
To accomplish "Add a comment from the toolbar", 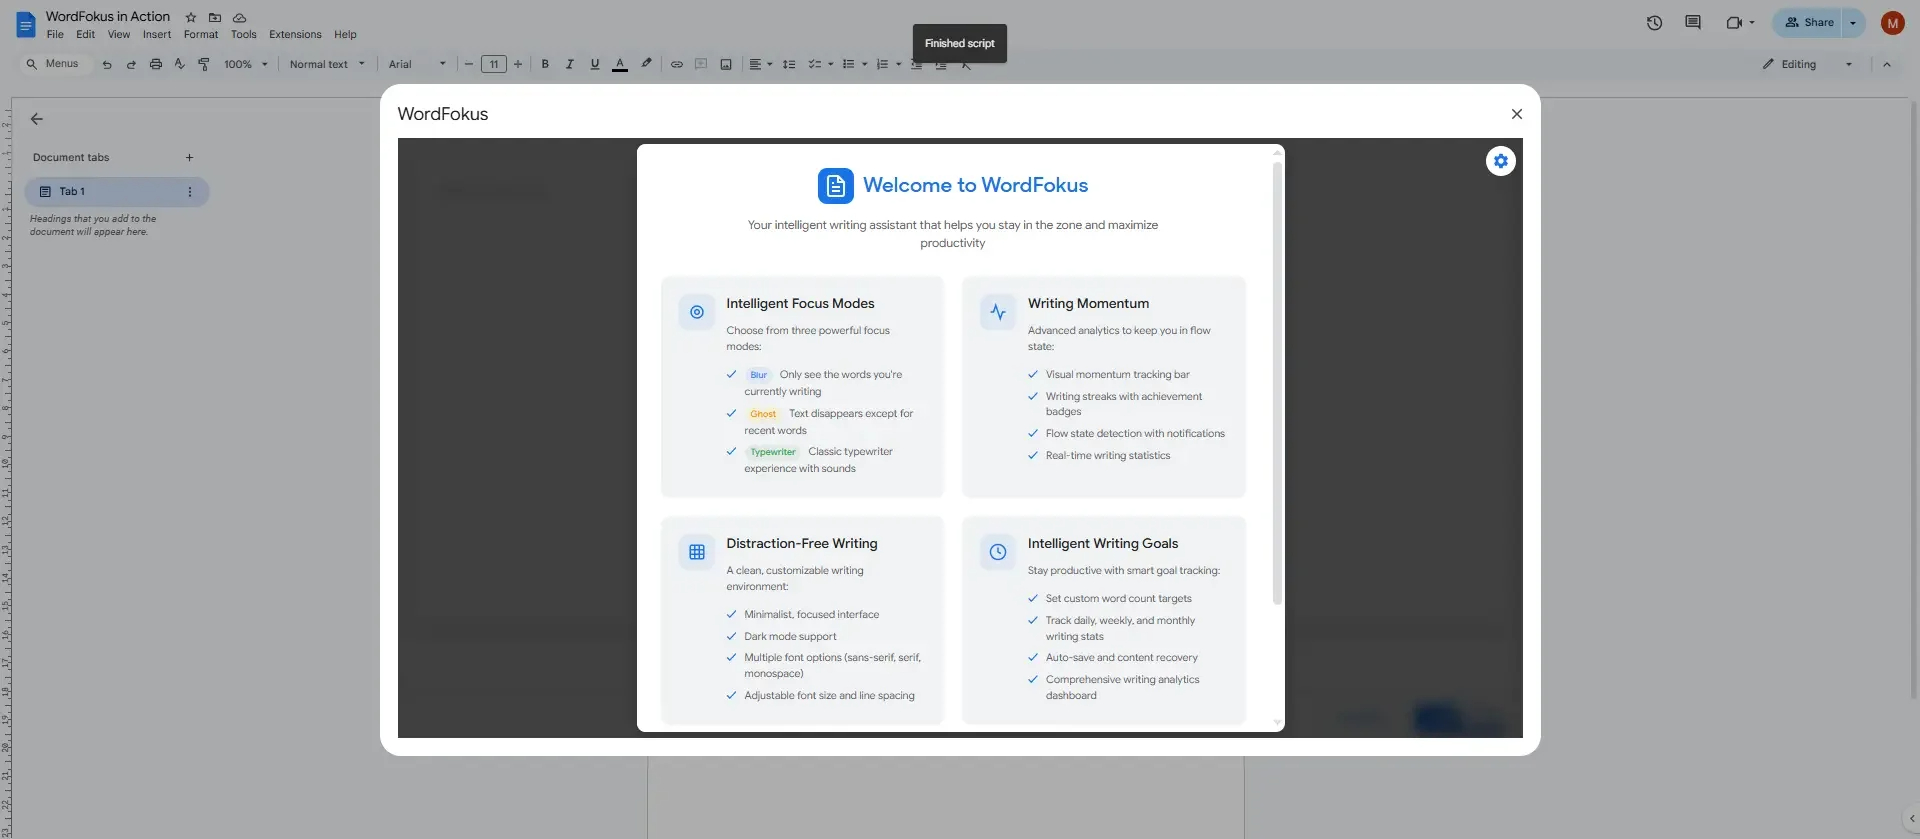I will [701, 64].
